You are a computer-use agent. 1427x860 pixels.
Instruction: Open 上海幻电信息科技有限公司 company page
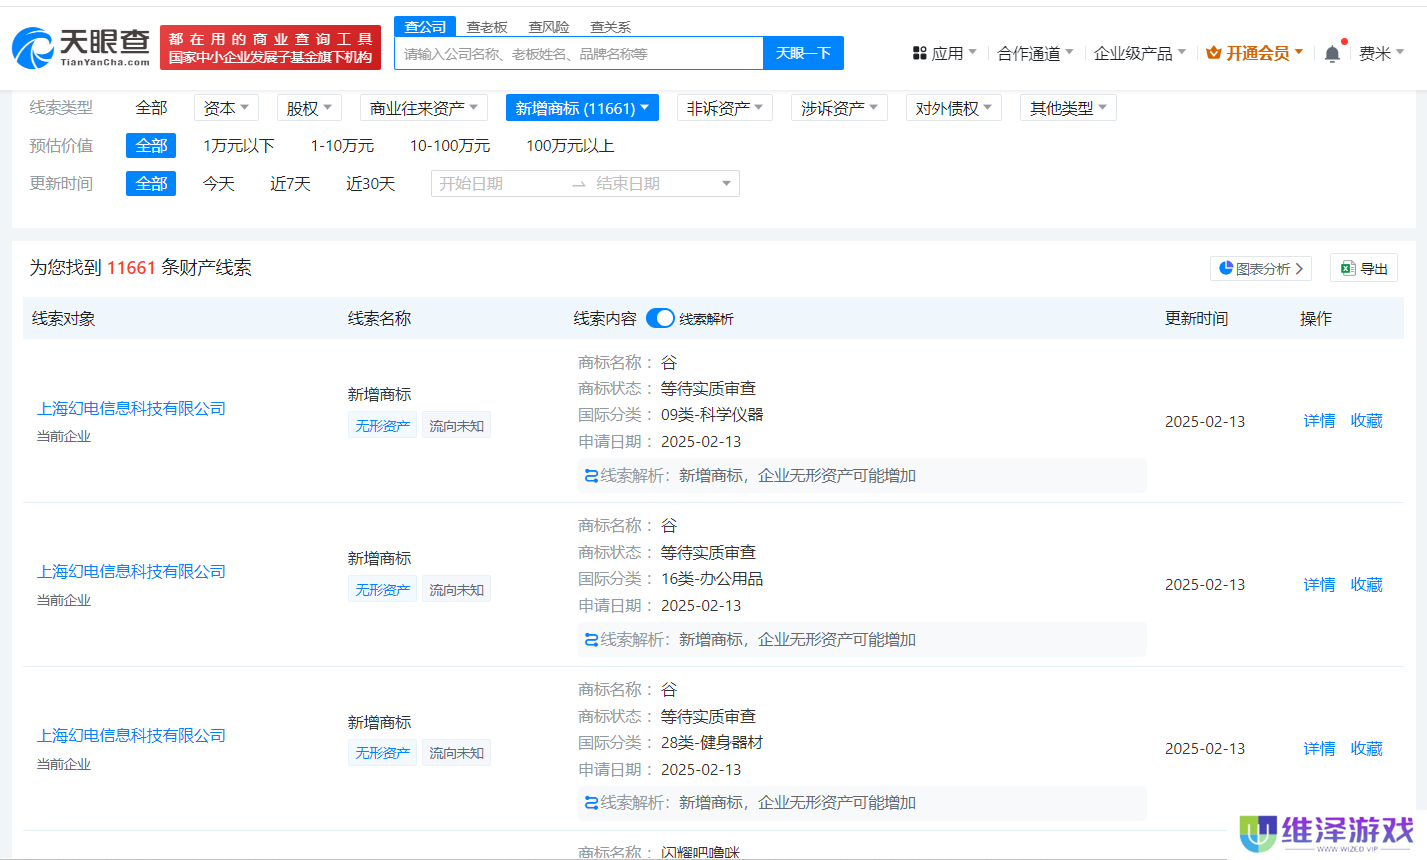pyautogui.click(x=131, y=408)
